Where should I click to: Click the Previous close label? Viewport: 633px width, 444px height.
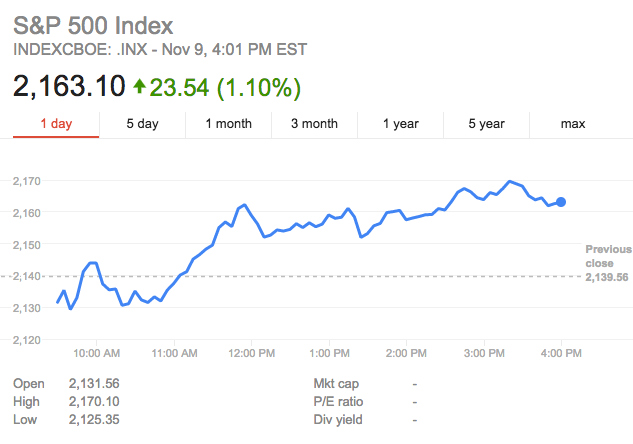[608, 256]
